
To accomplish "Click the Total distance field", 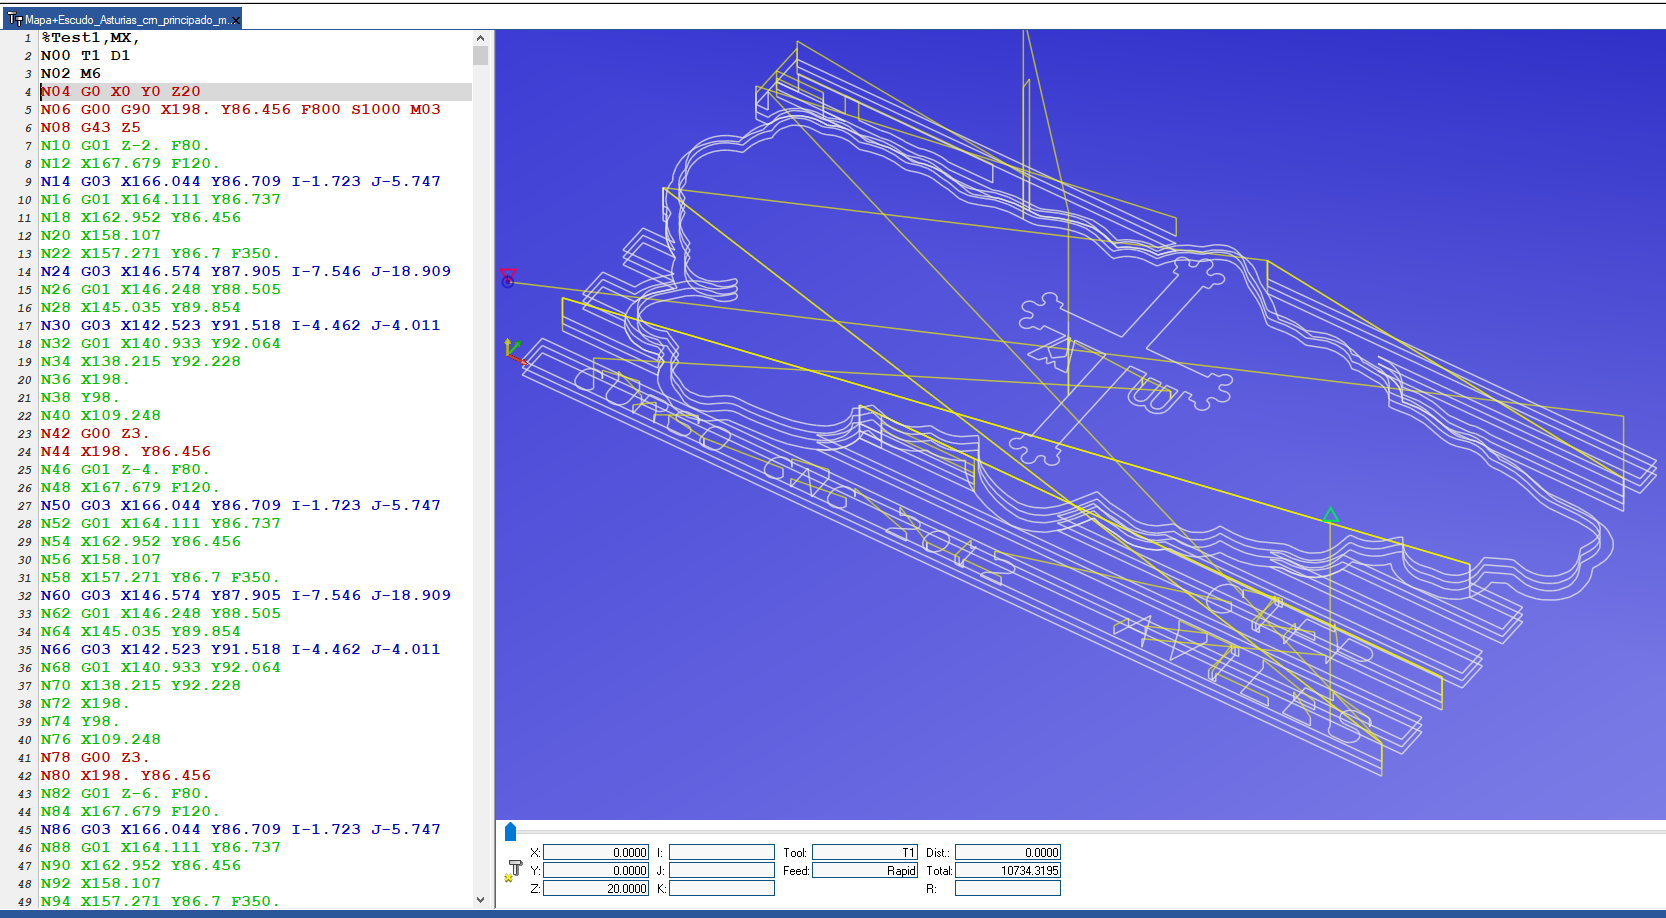I will click(x=1007, y=870).
